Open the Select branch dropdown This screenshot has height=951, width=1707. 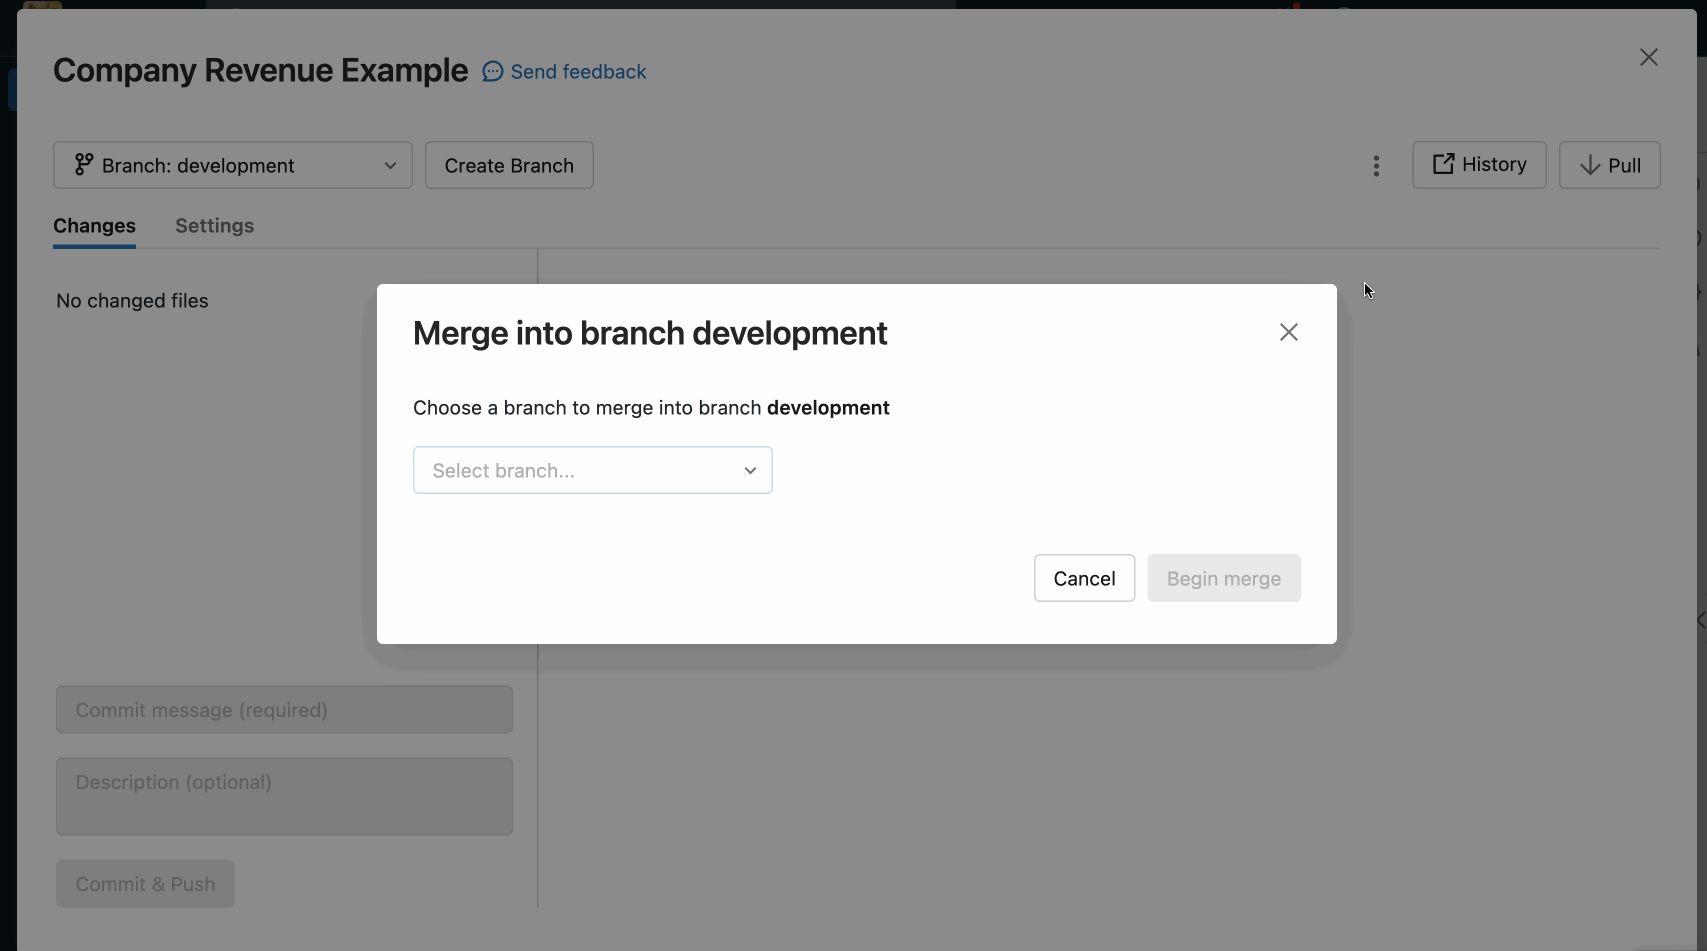coord(592,470)
